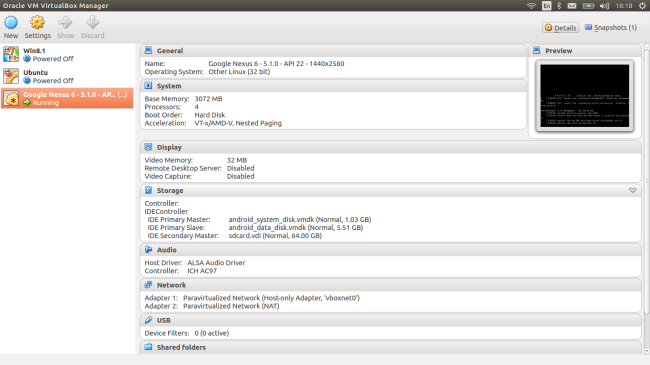
Task: Open the battery indicator menu
Action: pos(588,6)
